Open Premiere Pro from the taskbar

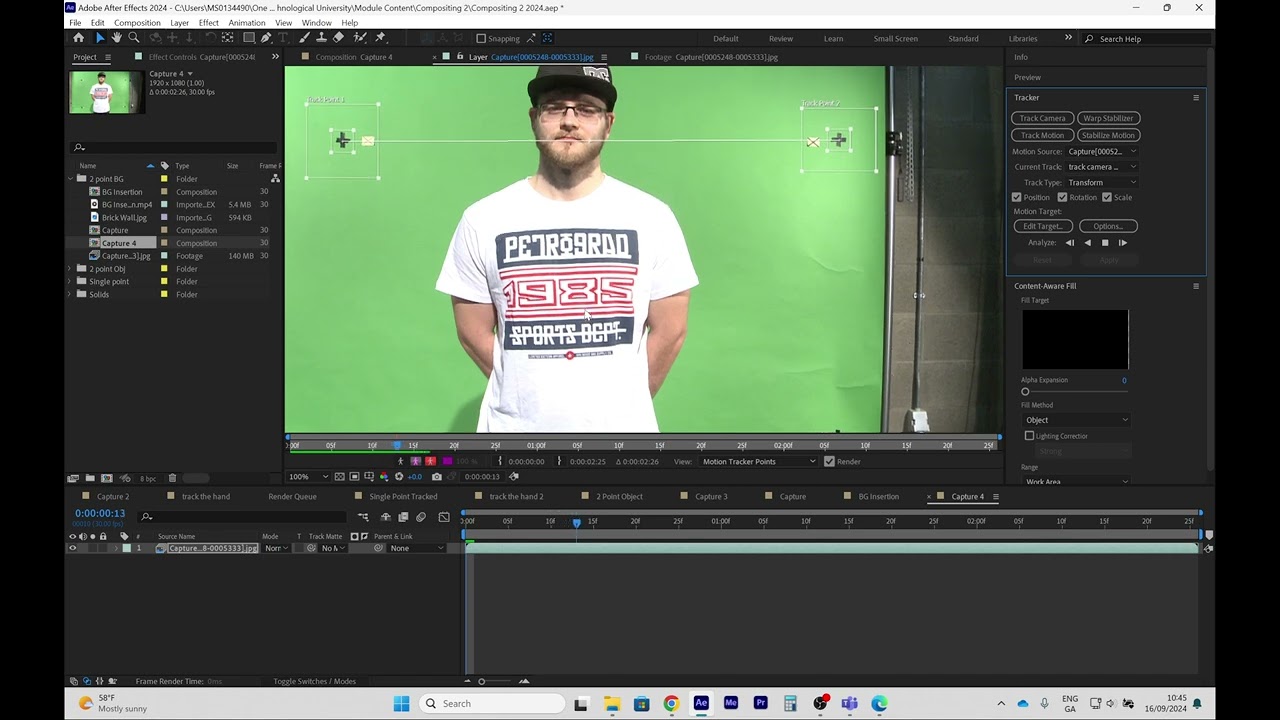(x=761, y=703)
